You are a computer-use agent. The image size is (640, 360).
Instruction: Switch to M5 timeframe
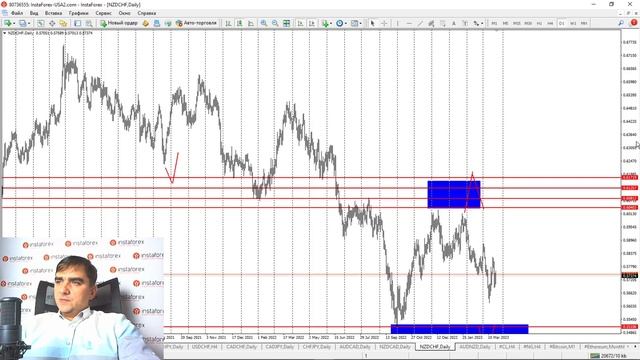(505, 23)
